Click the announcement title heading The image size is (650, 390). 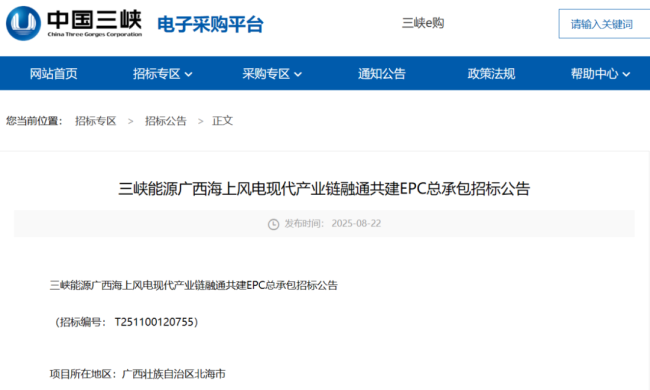click(x=324, y=189)
